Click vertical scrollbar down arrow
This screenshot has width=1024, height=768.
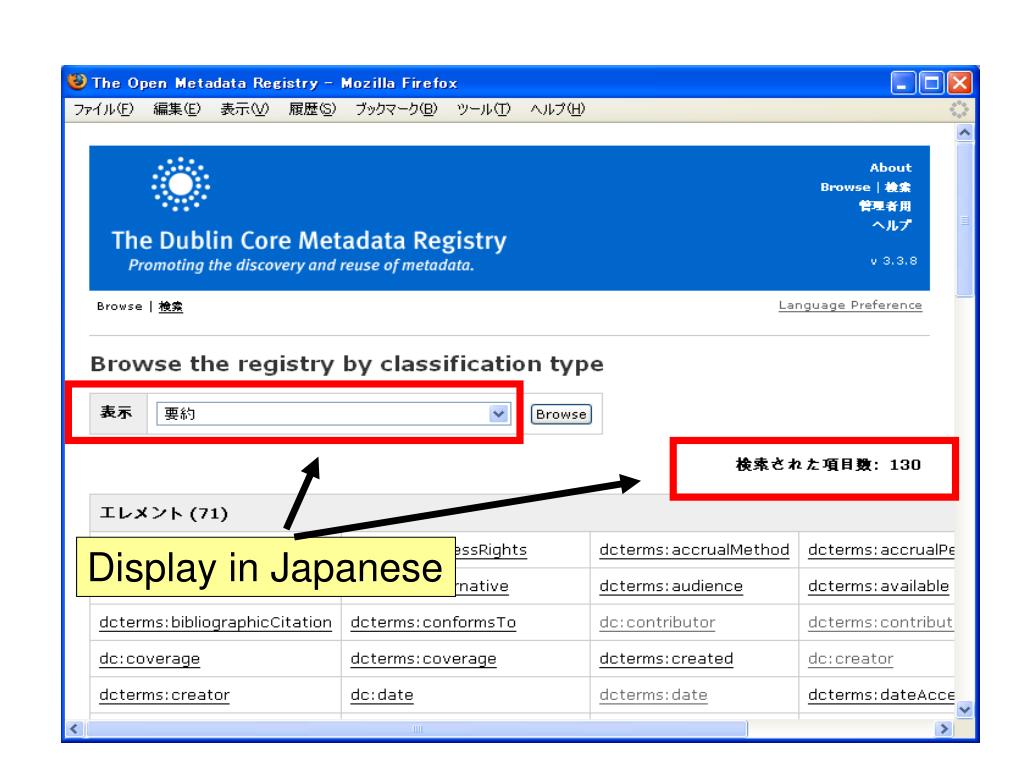pyautogui.click(x=965, y=709)
